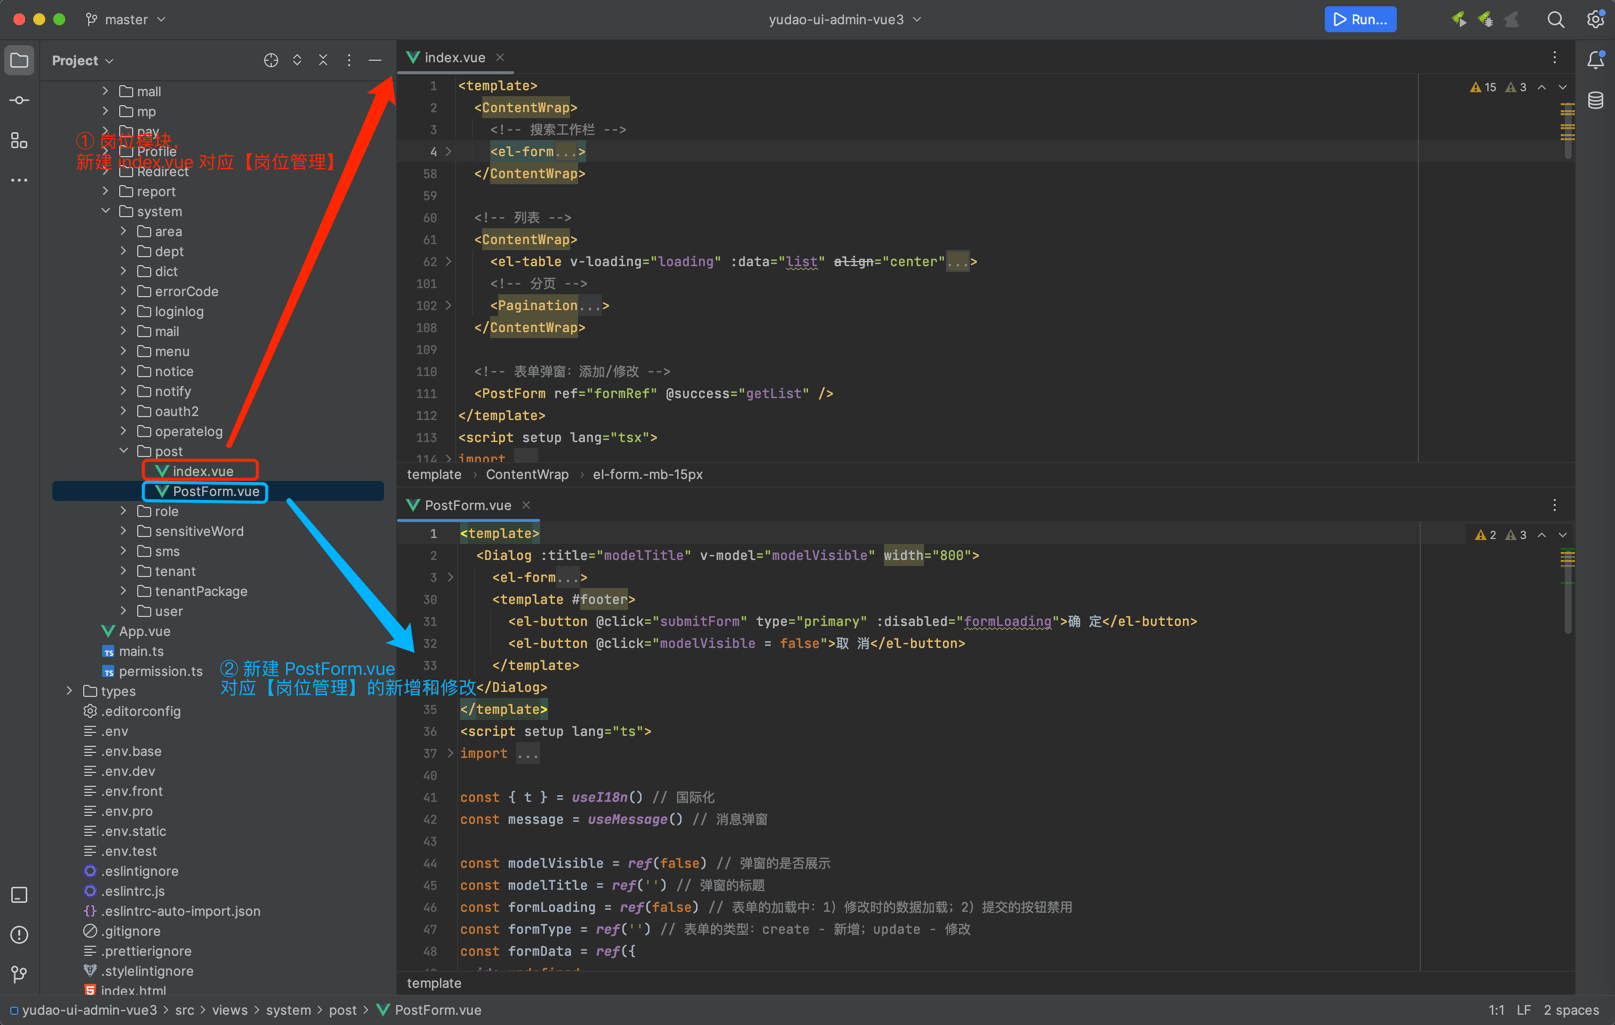Image resolution: width=1615 pixels, height=1025 pixels.
Task: Open the Git tool window icon
Action: click(x=19, y=974)
